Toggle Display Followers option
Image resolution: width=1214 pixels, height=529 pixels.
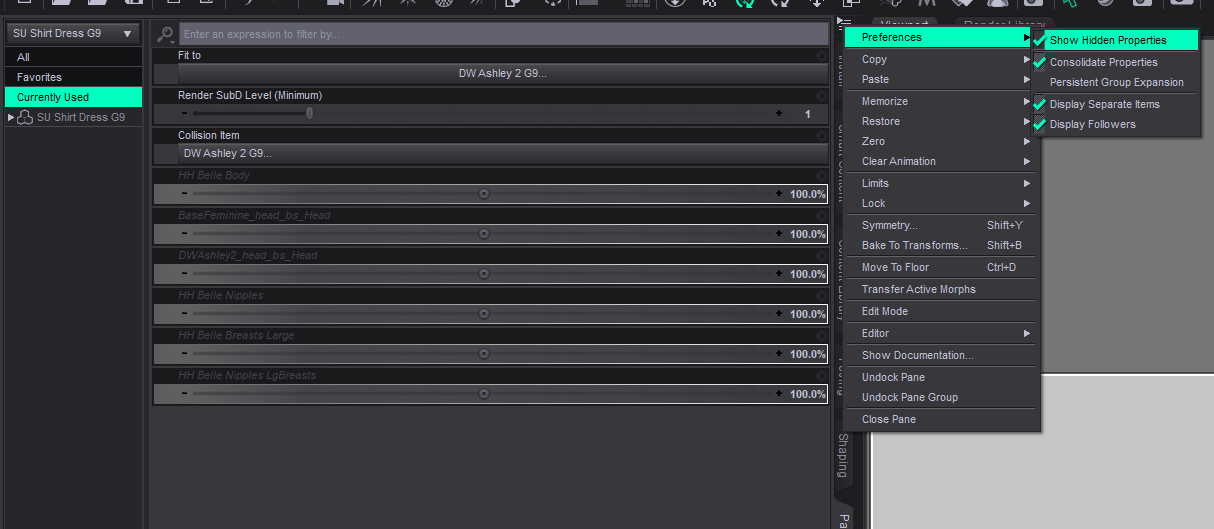coord(1114,124)
